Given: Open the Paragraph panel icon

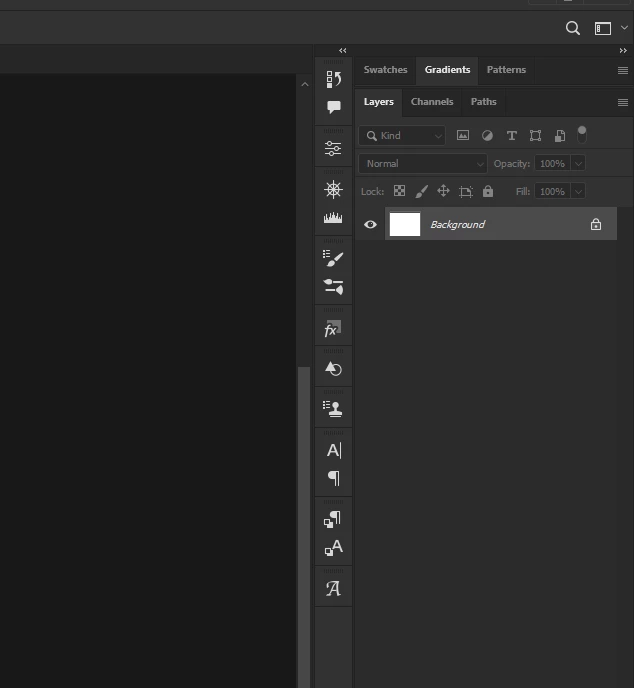Looking at the screenshot, I should [334, 478].
